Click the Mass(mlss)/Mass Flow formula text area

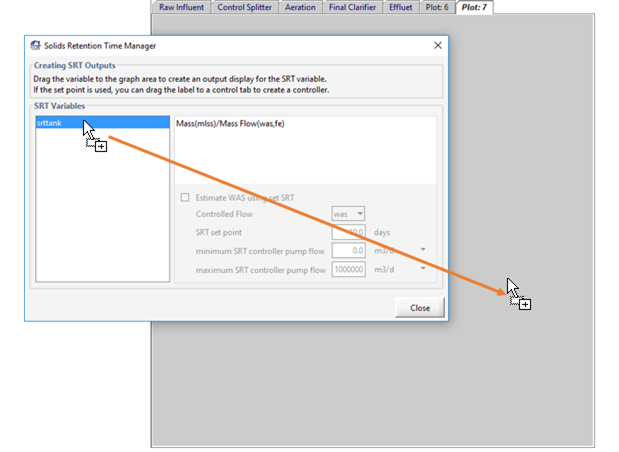(x=305, y=150)
